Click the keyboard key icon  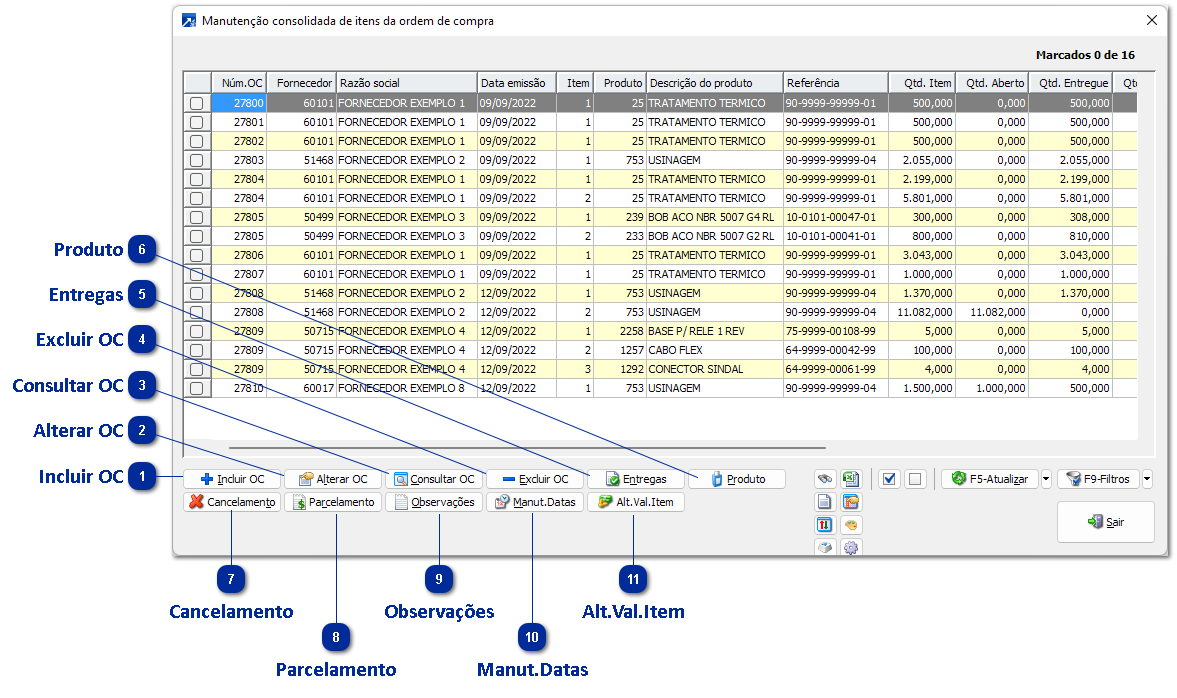tap(825, 548)
